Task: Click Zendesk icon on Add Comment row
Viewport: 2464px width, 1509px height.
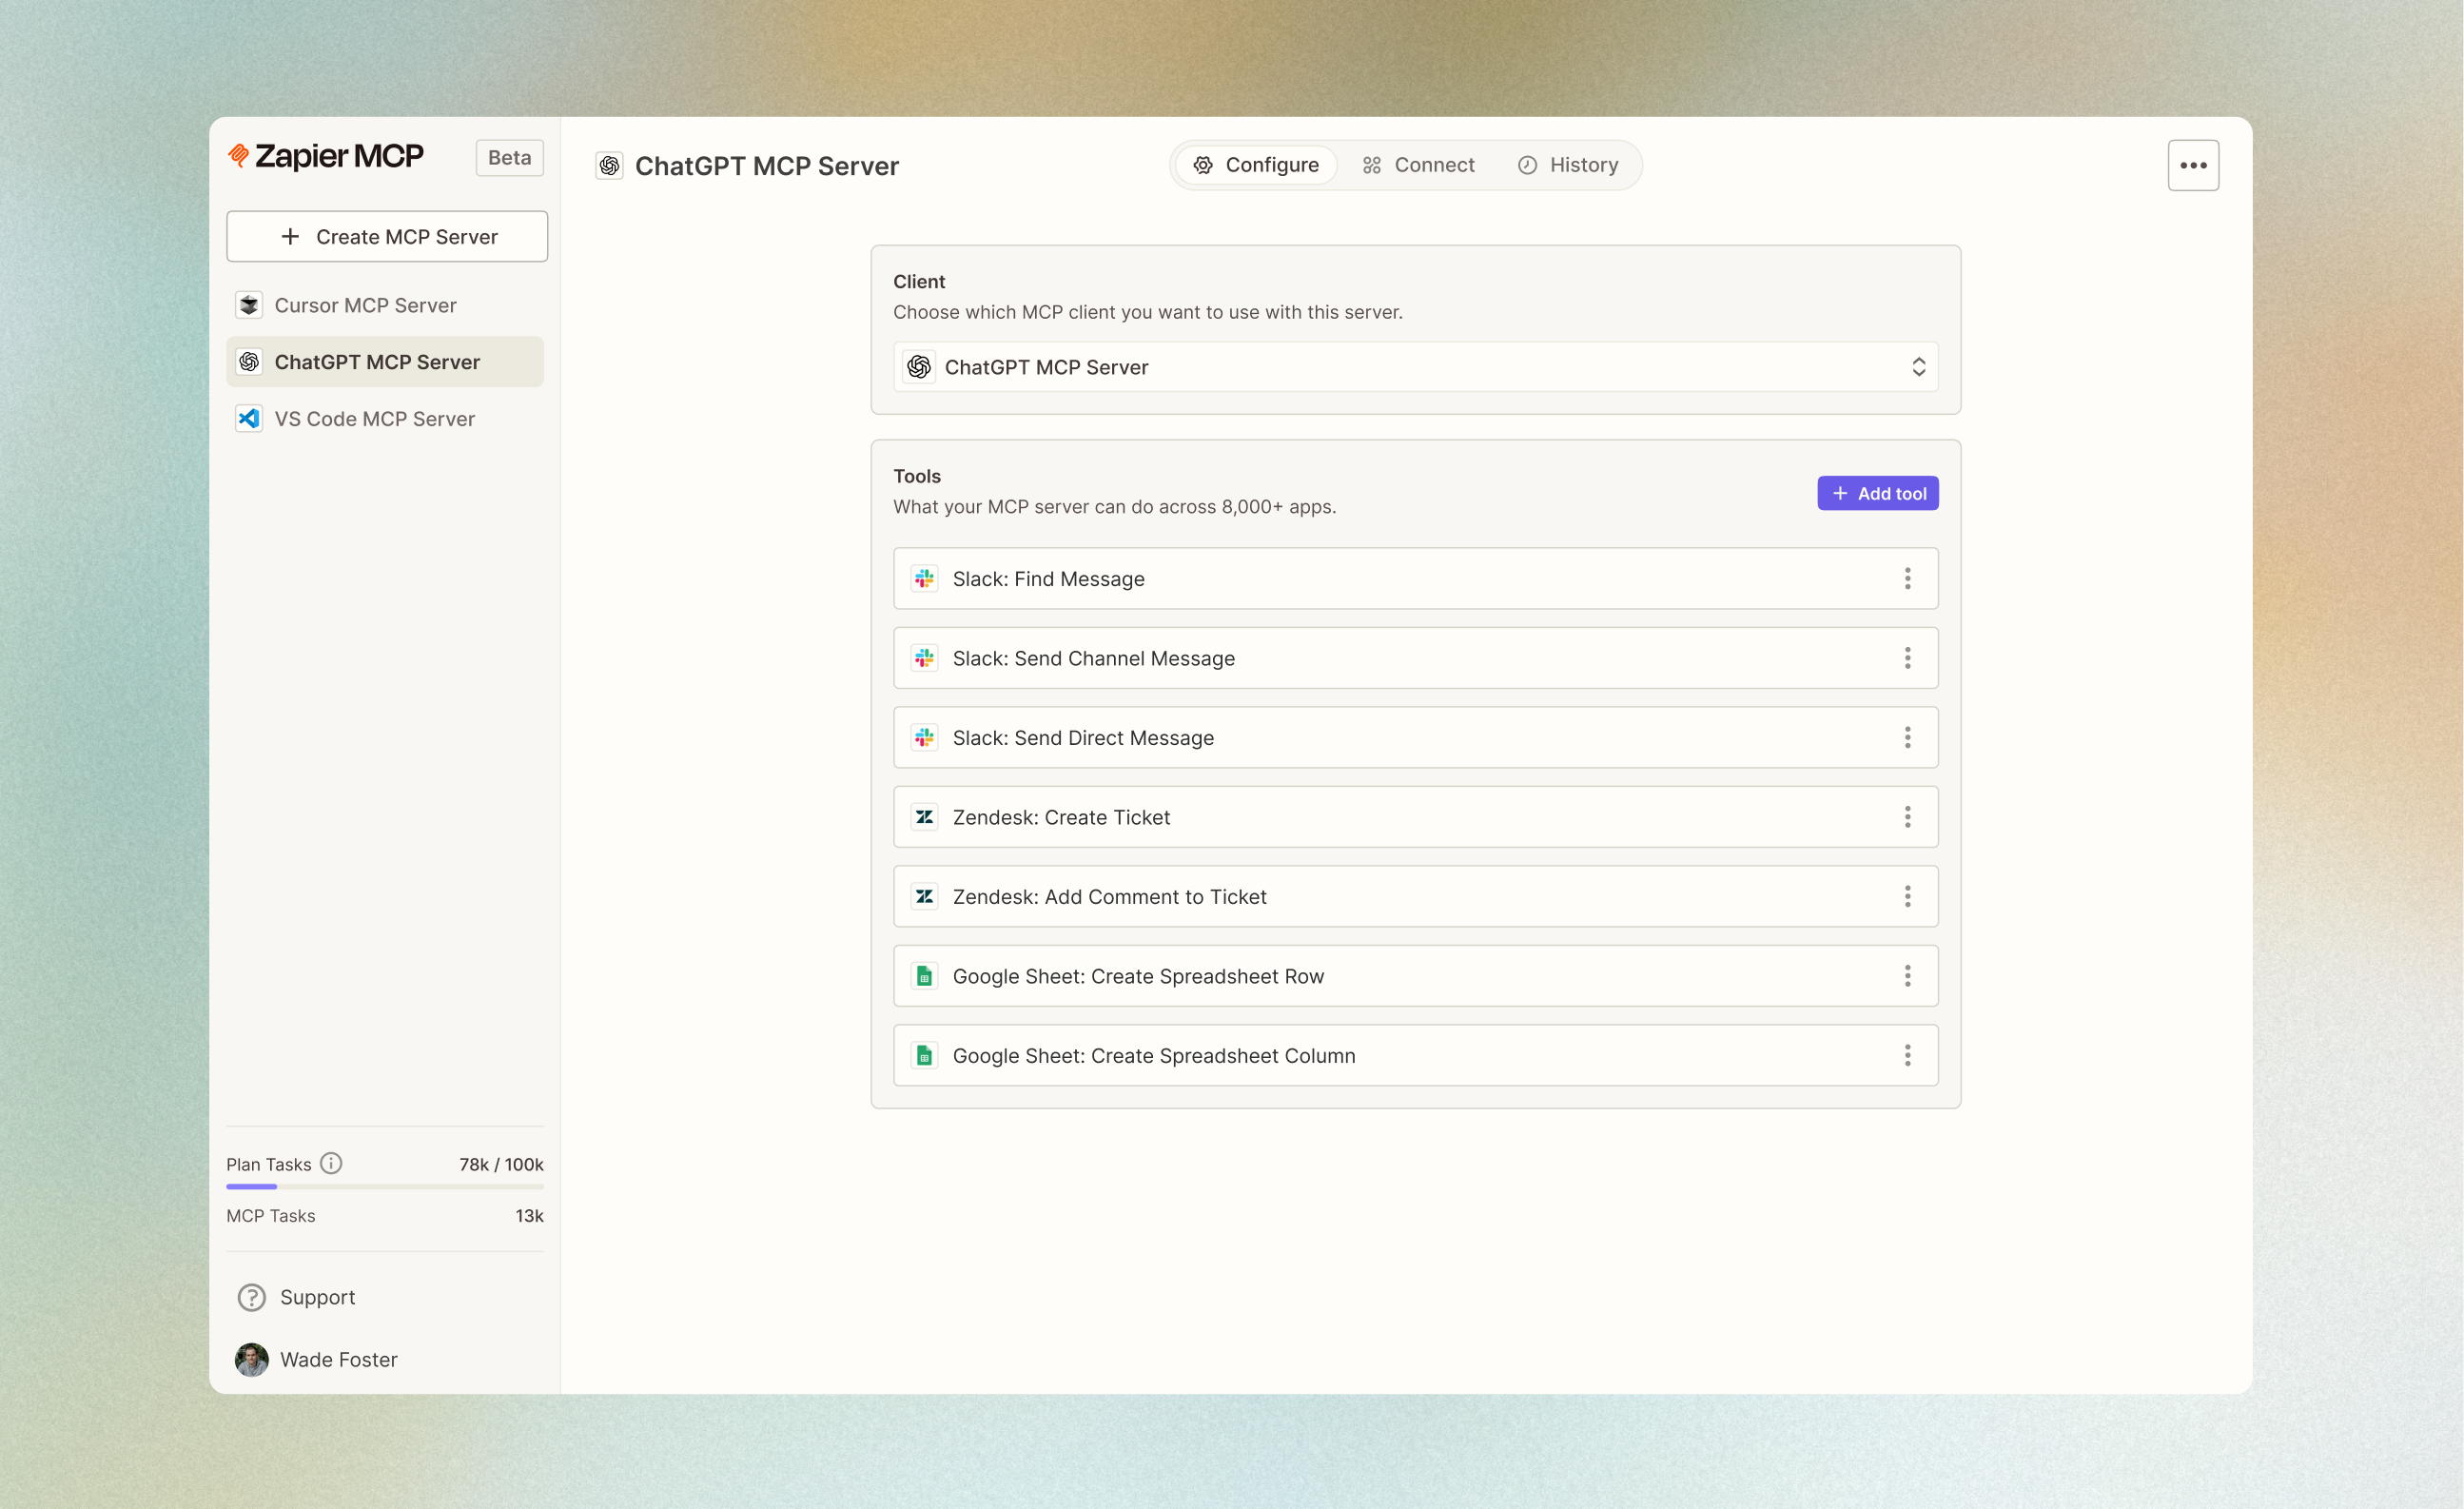Action: tap(924, 896)
